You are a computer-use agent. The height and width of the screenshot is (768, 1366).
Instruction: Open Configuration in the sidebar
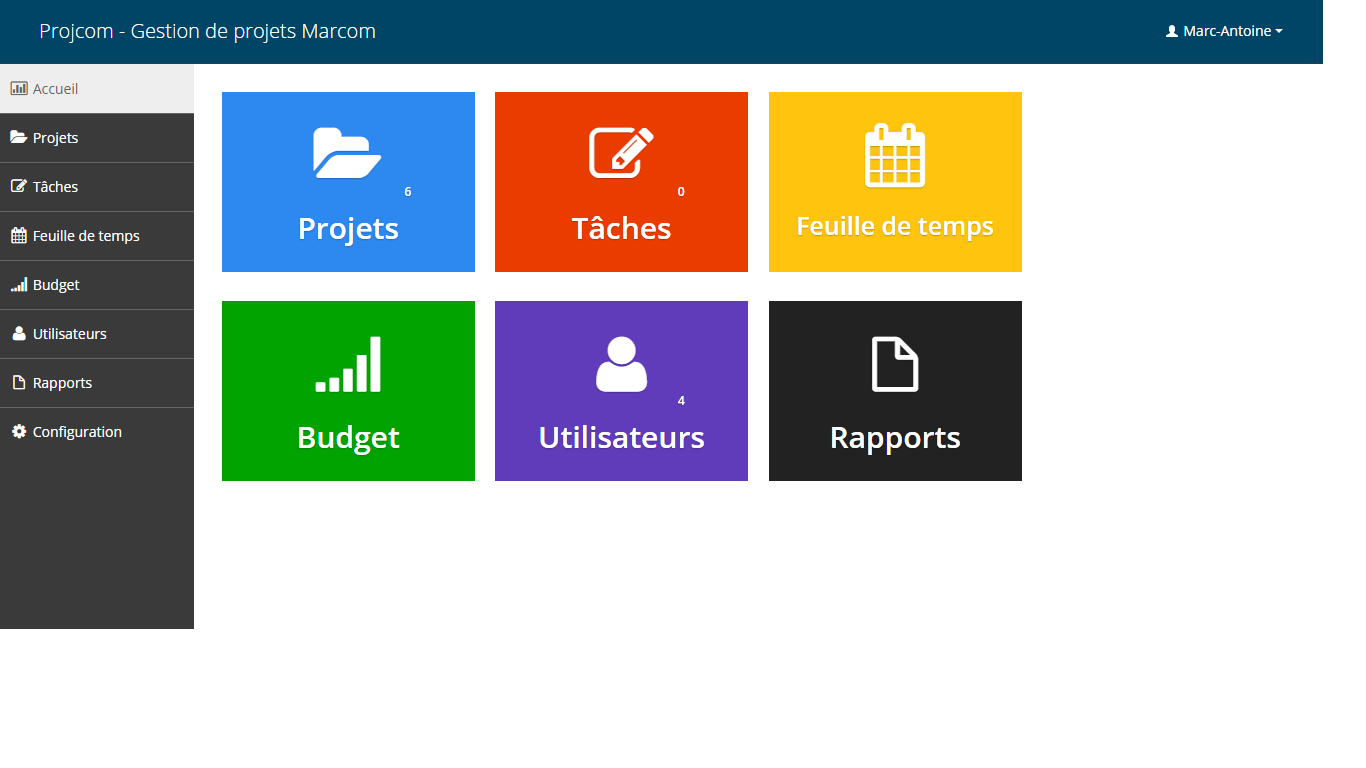click(97, 432)
